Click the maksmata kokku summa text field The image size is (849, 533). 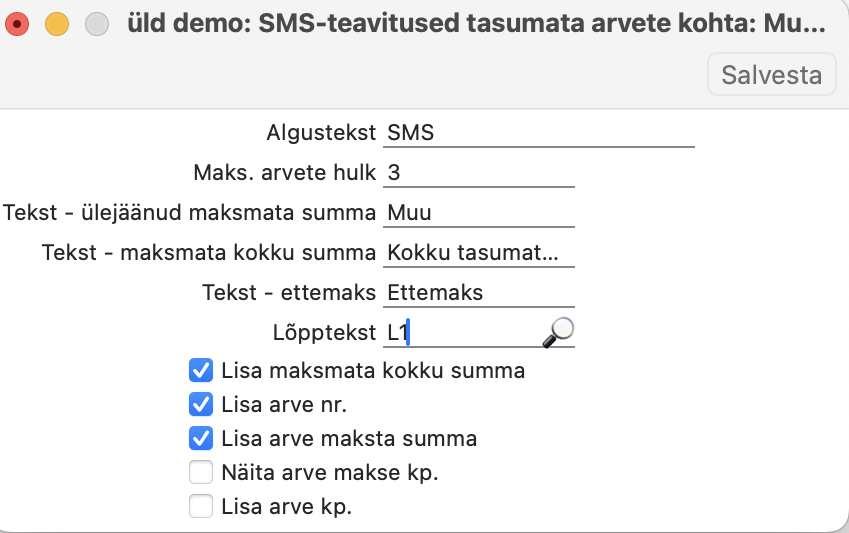coord(478,252)
